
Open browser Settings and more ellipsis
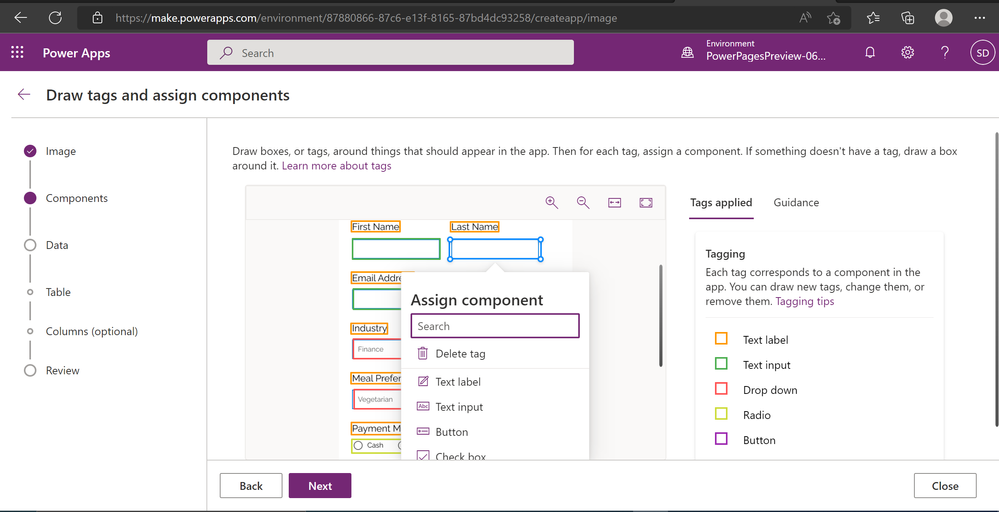point(980,18)
